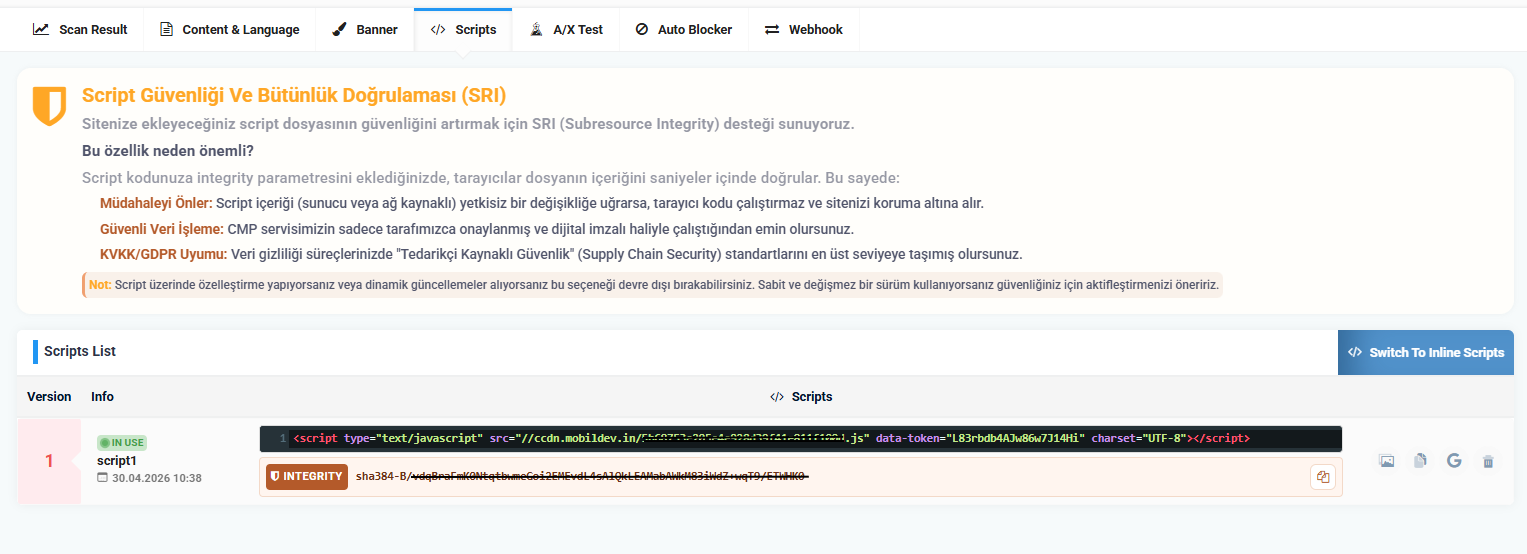The width and height of the screenshot is (1527, 554).
Task: Click the script1 name
Action: point(116,461)
